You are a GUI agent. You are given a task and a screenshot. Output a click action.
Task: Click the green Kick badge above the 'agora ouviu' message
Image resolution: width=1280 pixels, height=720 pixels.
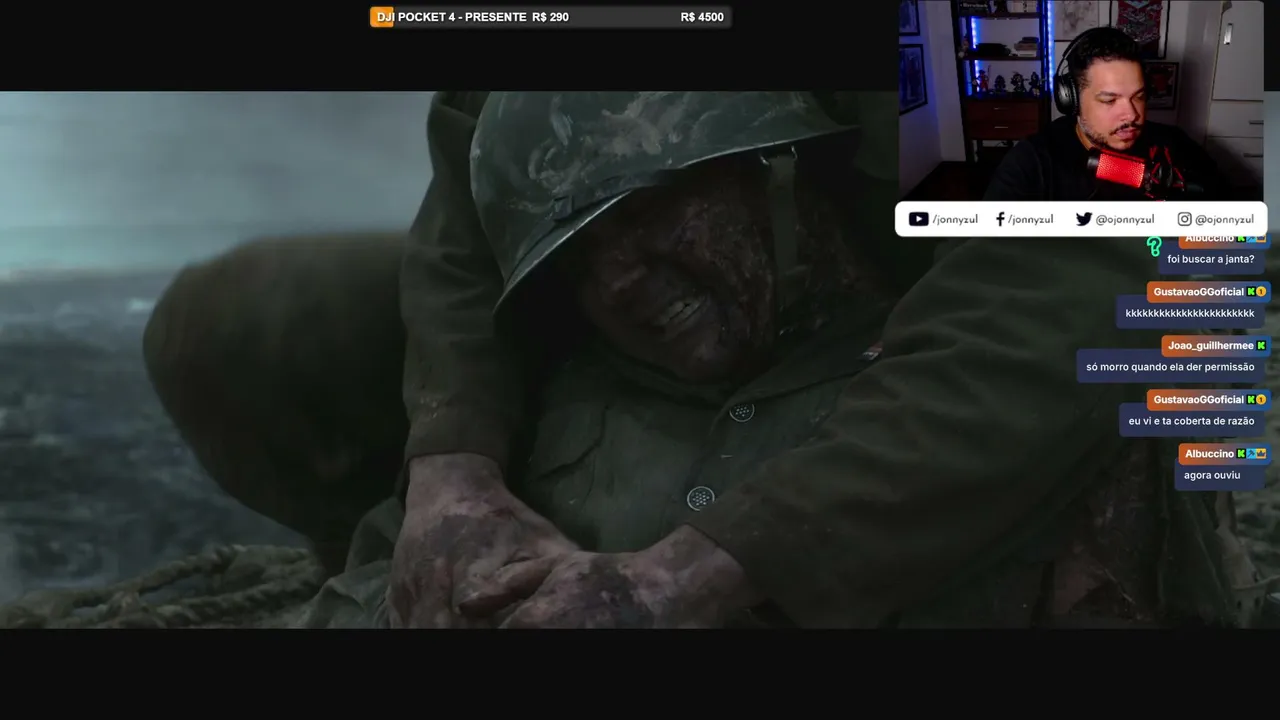click(x=1241, y=454)
